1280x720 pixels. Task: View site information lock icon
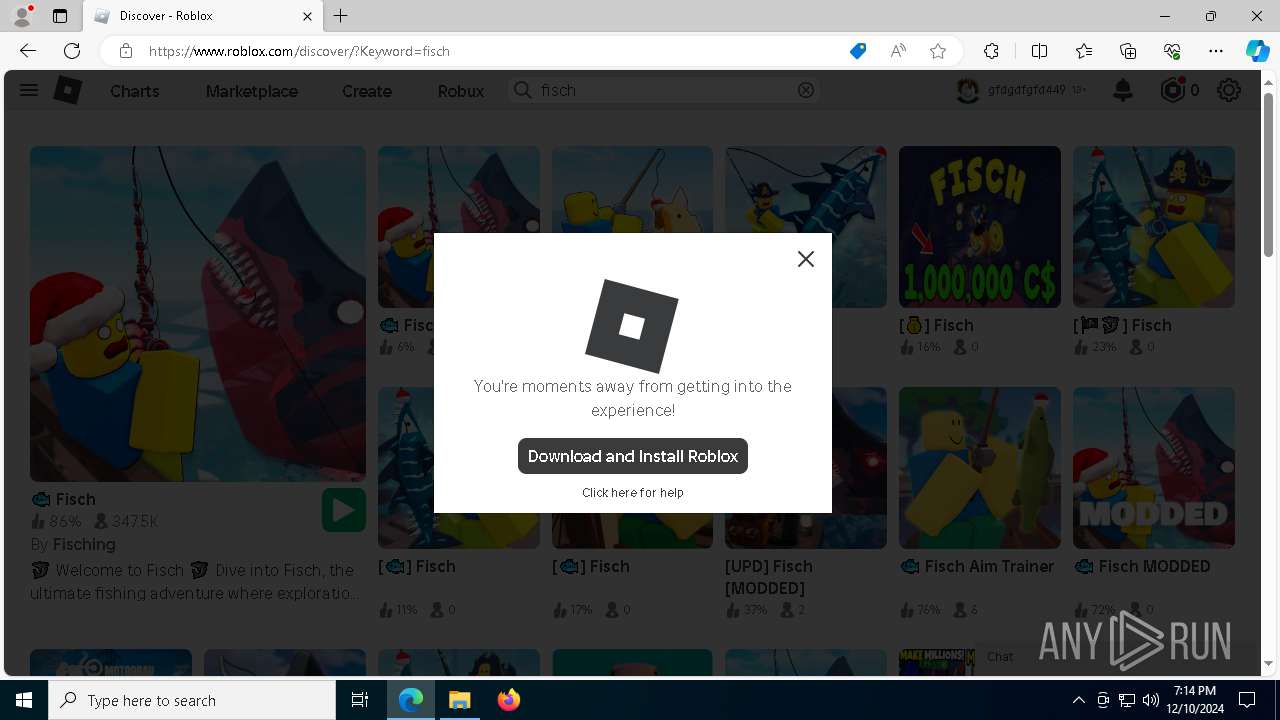[126, 51]
